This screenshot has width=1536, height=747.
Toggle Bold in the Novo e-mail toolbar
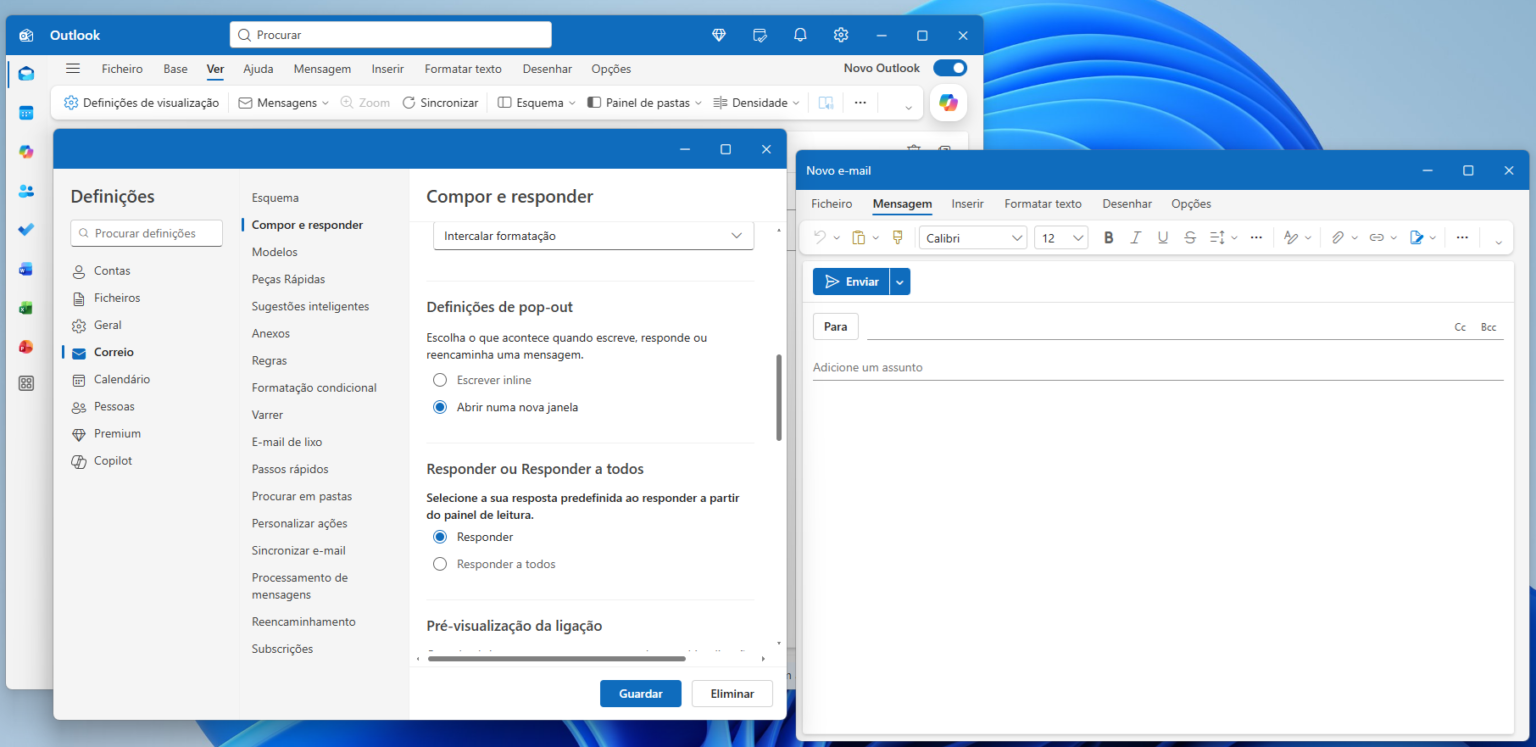1108,238
